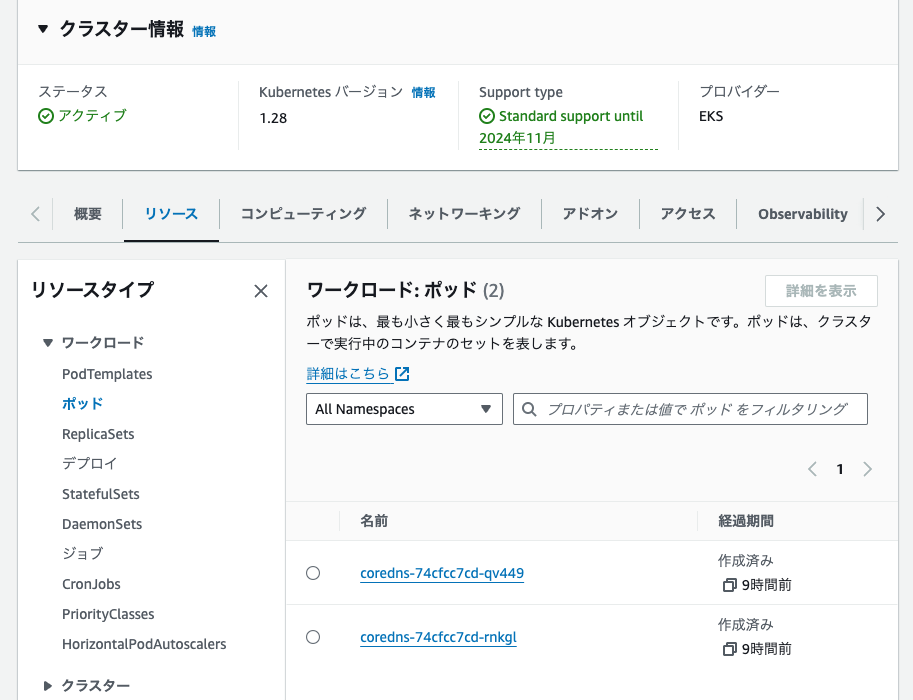Select PodTemplates resource type
This screenshot has height=700, width=913.
pos(107,374)
